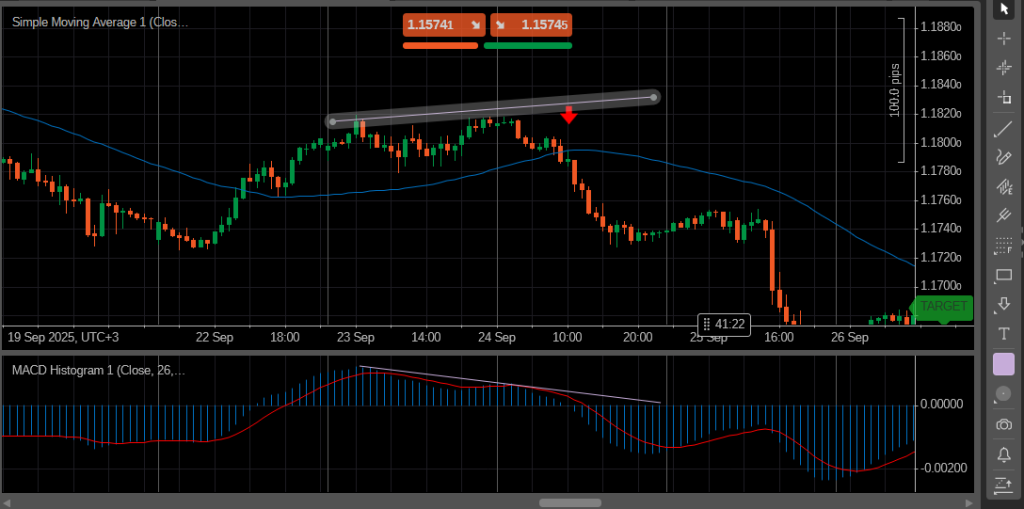Activate the crosshair cursor tool

click(x=1004, y=37)
